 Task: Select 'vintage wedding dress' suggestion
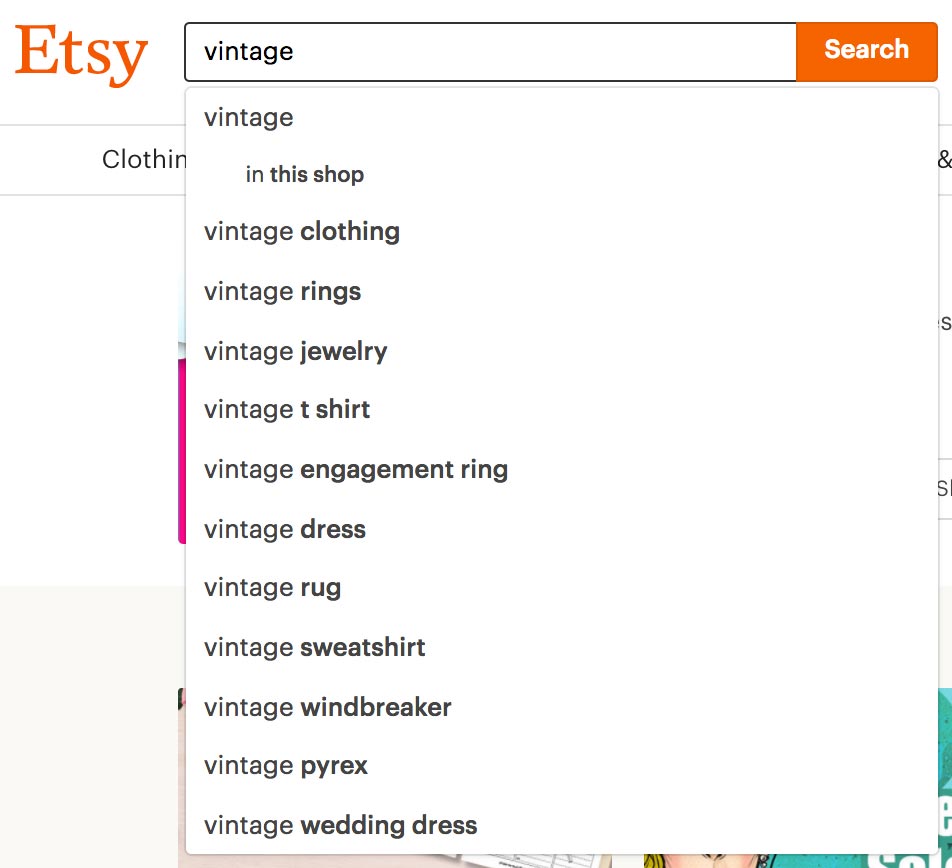click(562, 825)
